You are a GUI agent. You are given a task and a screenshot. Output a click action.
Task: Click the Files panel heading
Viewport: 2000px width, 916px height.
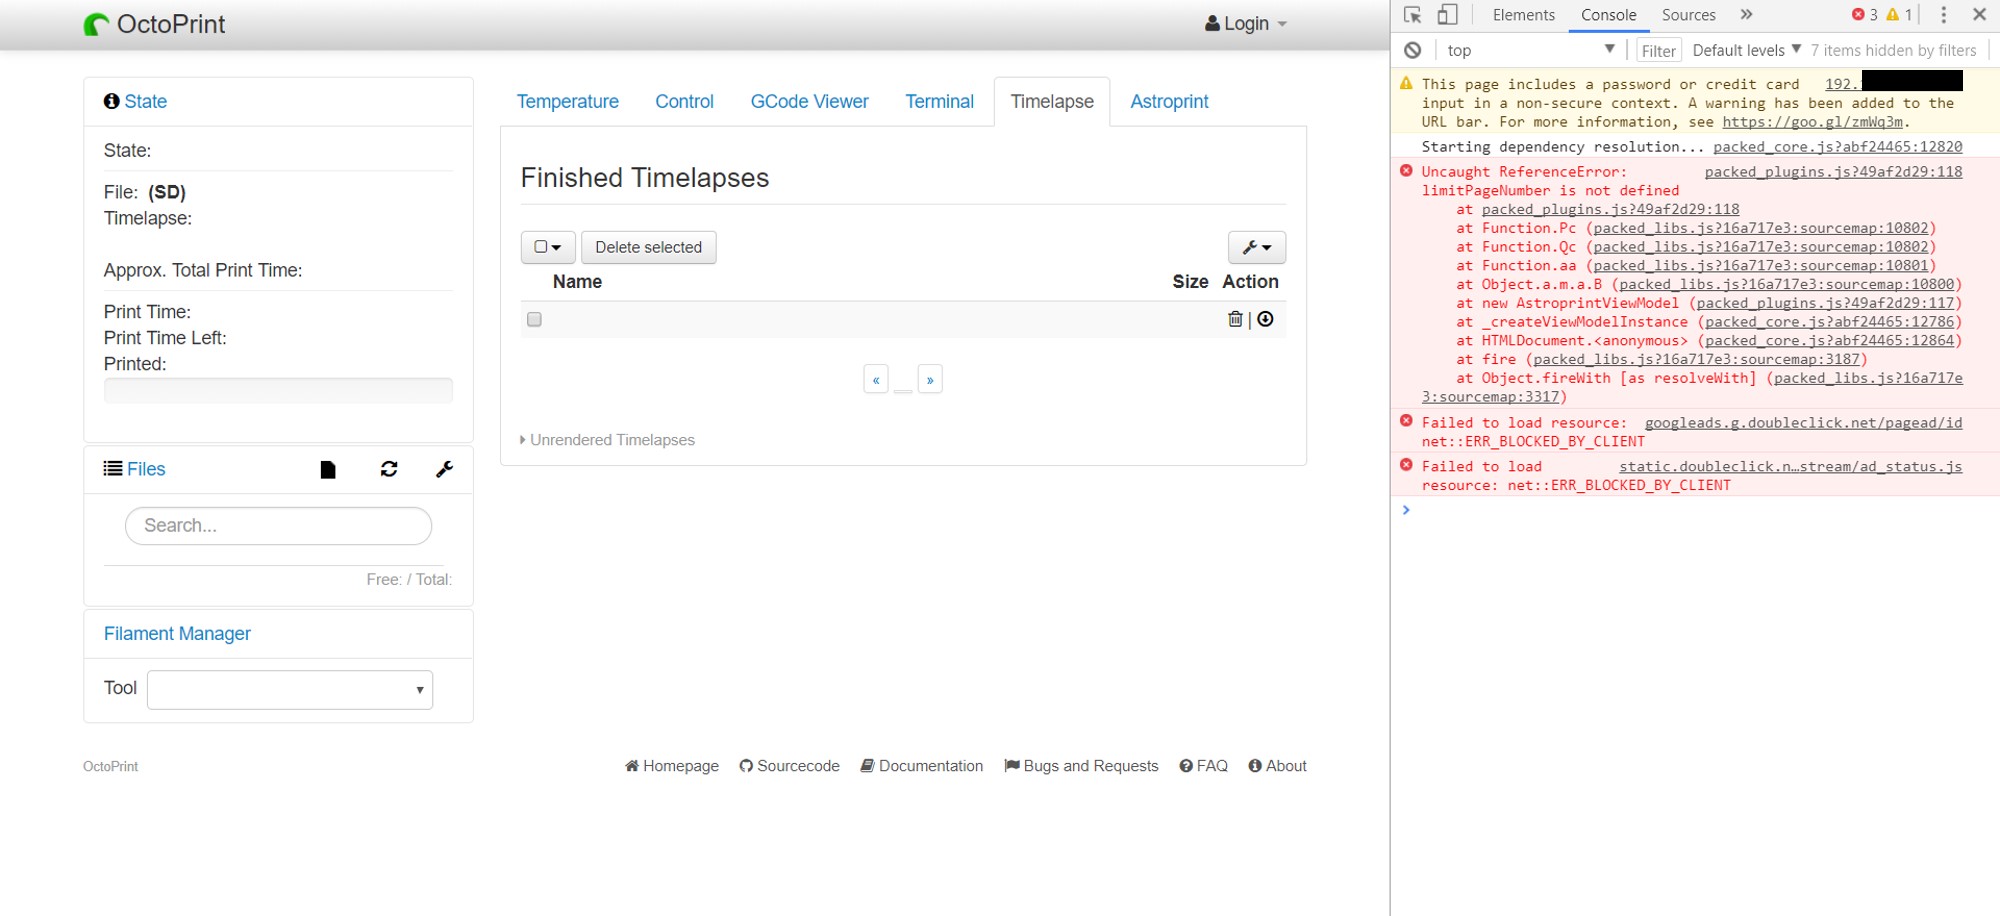pos(146,469)
